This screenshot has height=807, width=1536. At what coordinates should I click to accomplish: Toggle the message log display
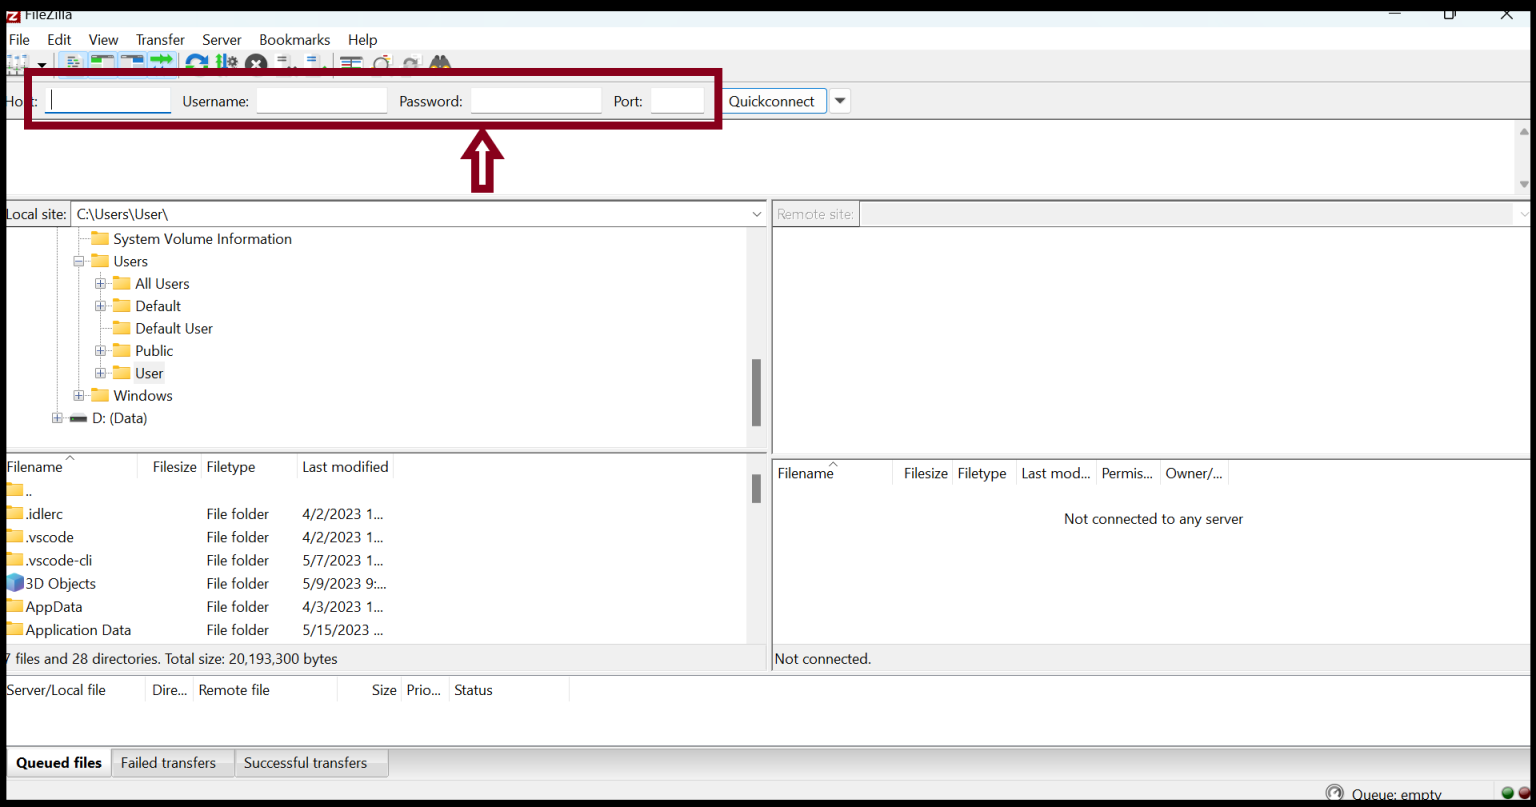coord(73,63)
